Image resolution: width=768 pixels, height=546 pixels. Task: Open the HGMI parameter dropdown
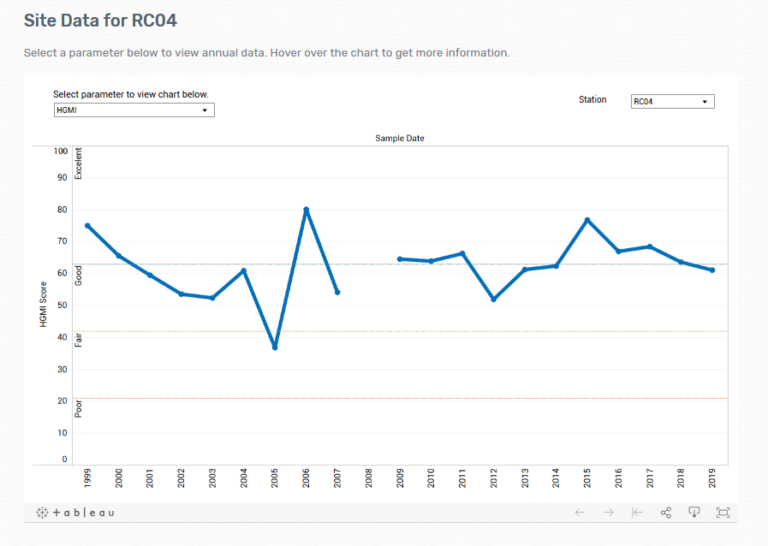tap(134, 110)
